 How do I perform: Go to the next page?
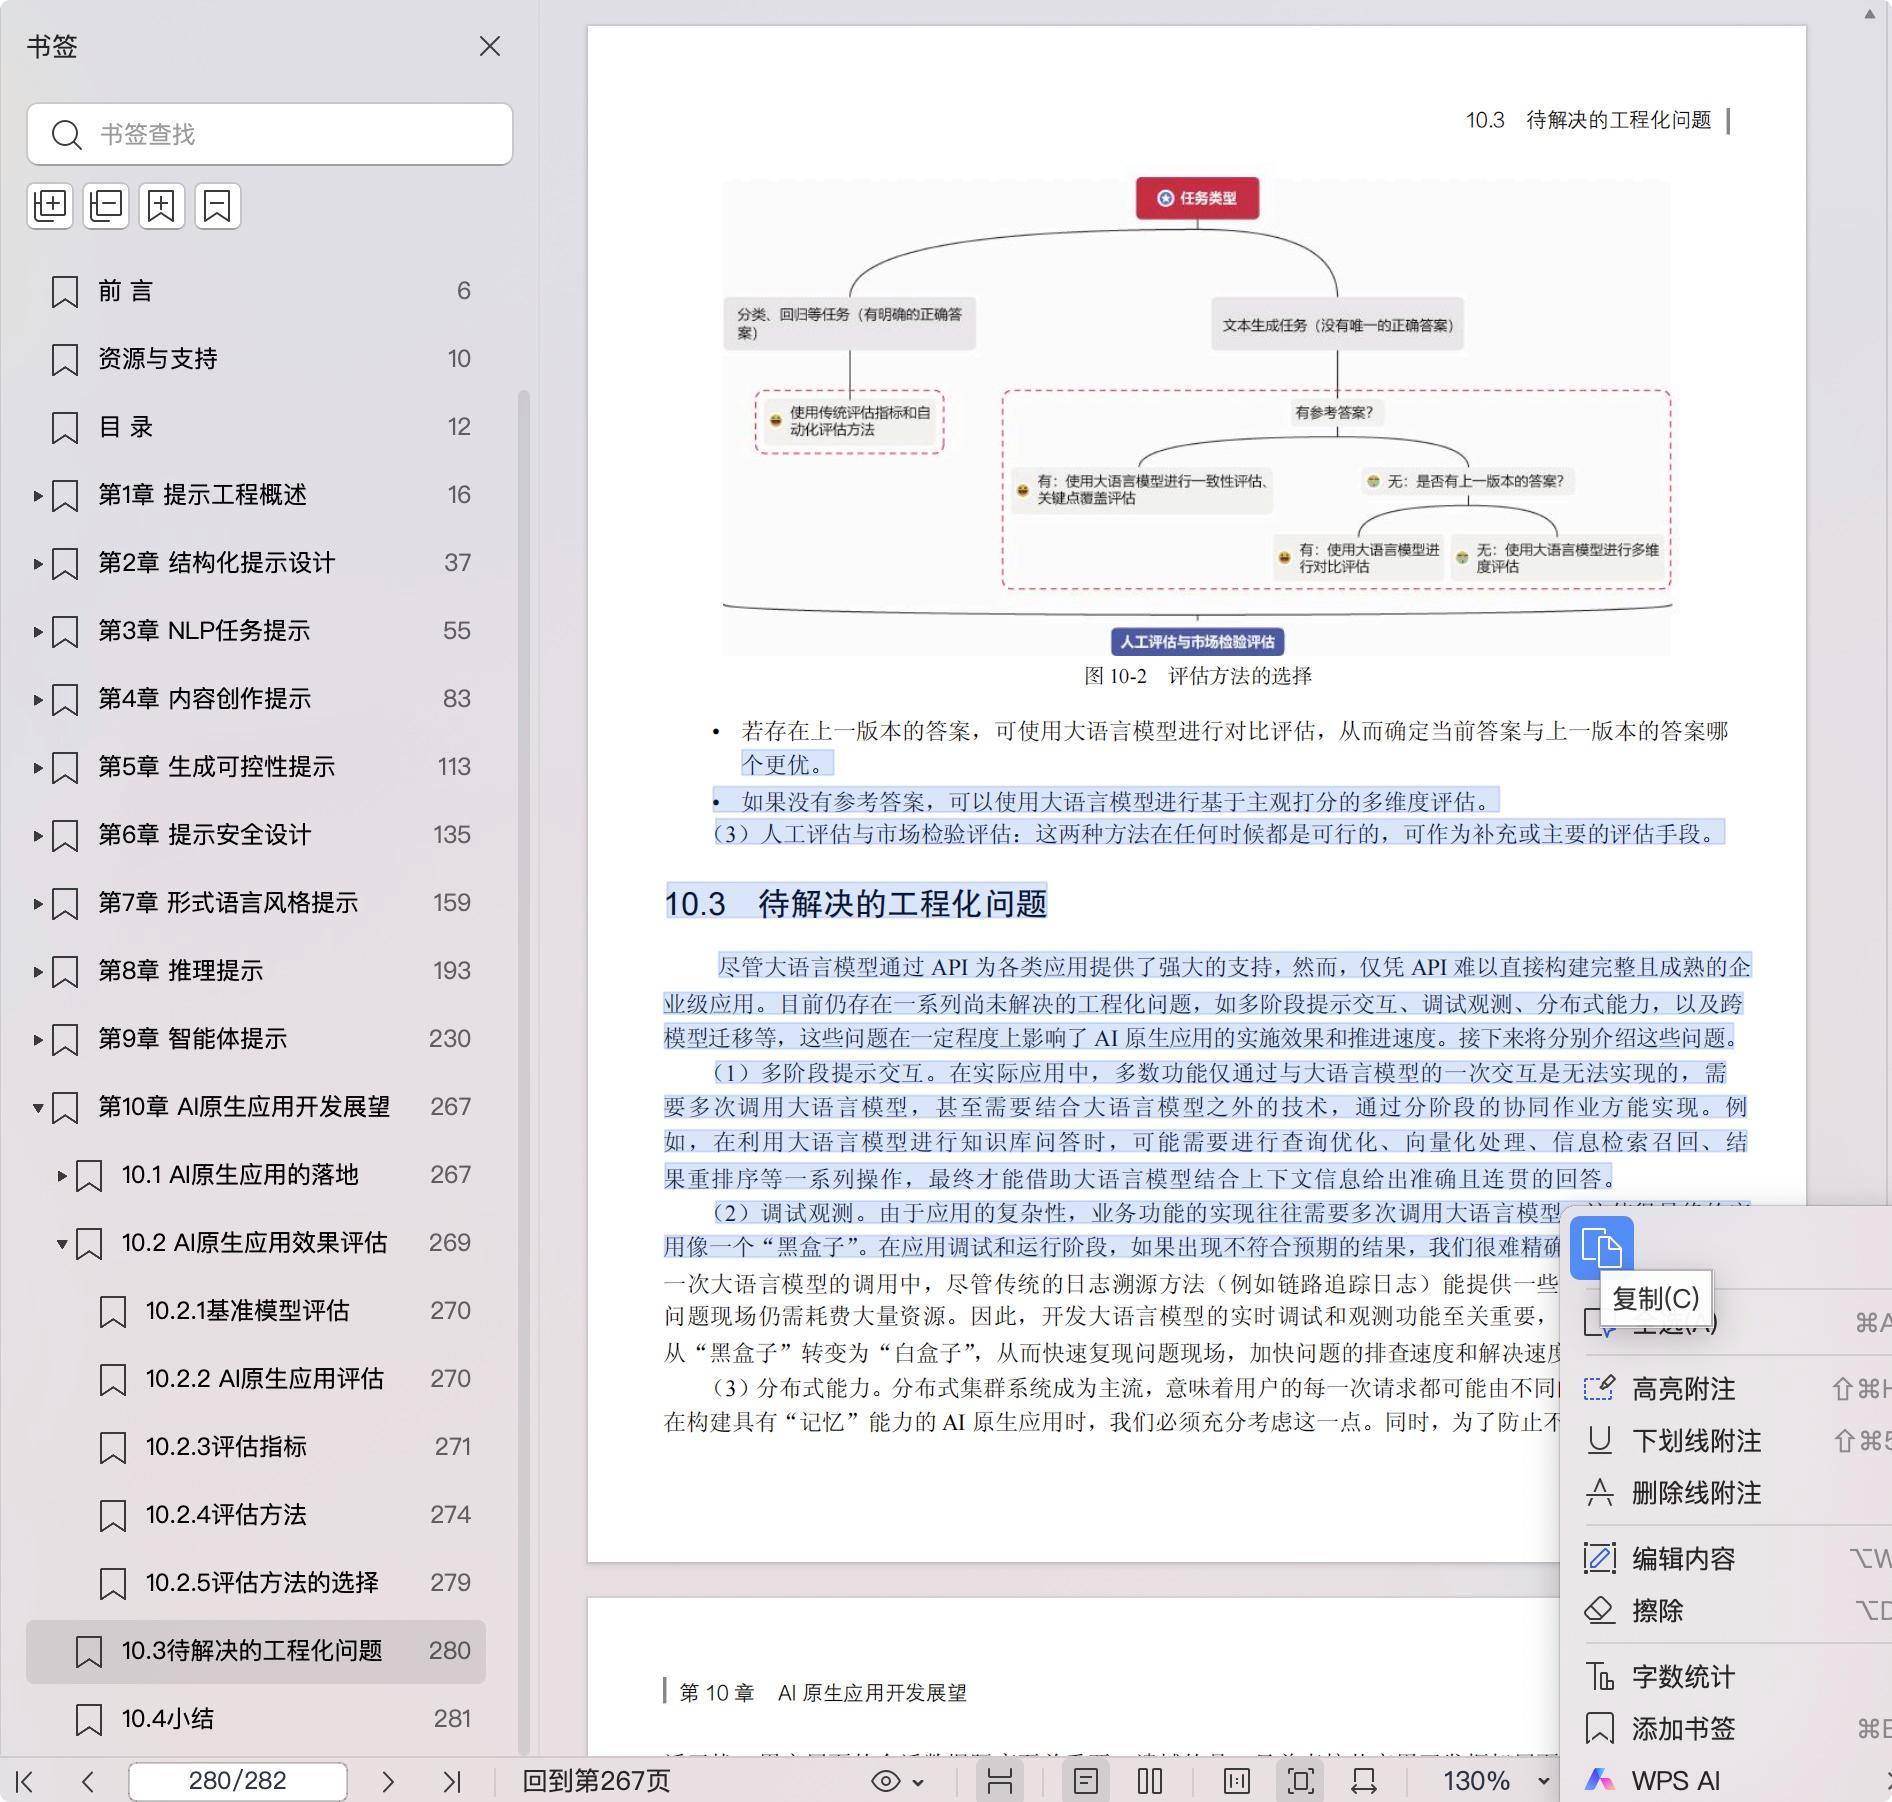388,1781
